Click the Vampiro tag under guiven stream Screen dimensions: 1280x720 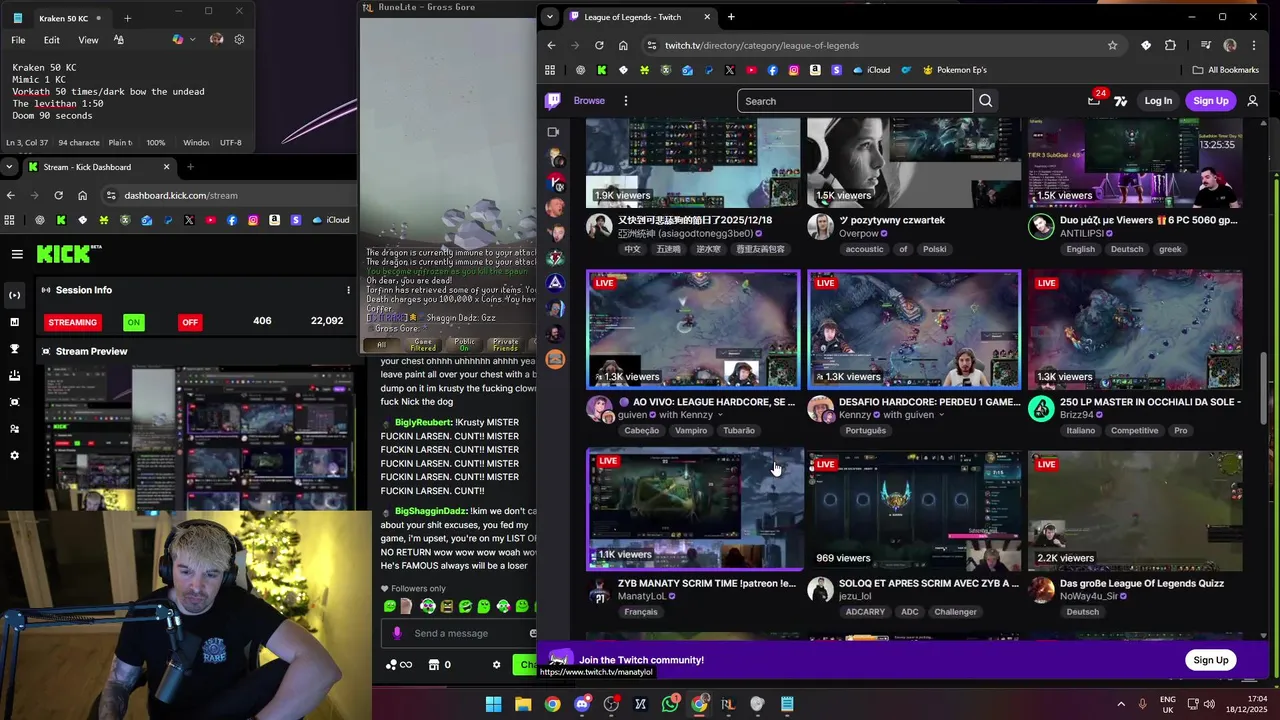click(691, 431)
